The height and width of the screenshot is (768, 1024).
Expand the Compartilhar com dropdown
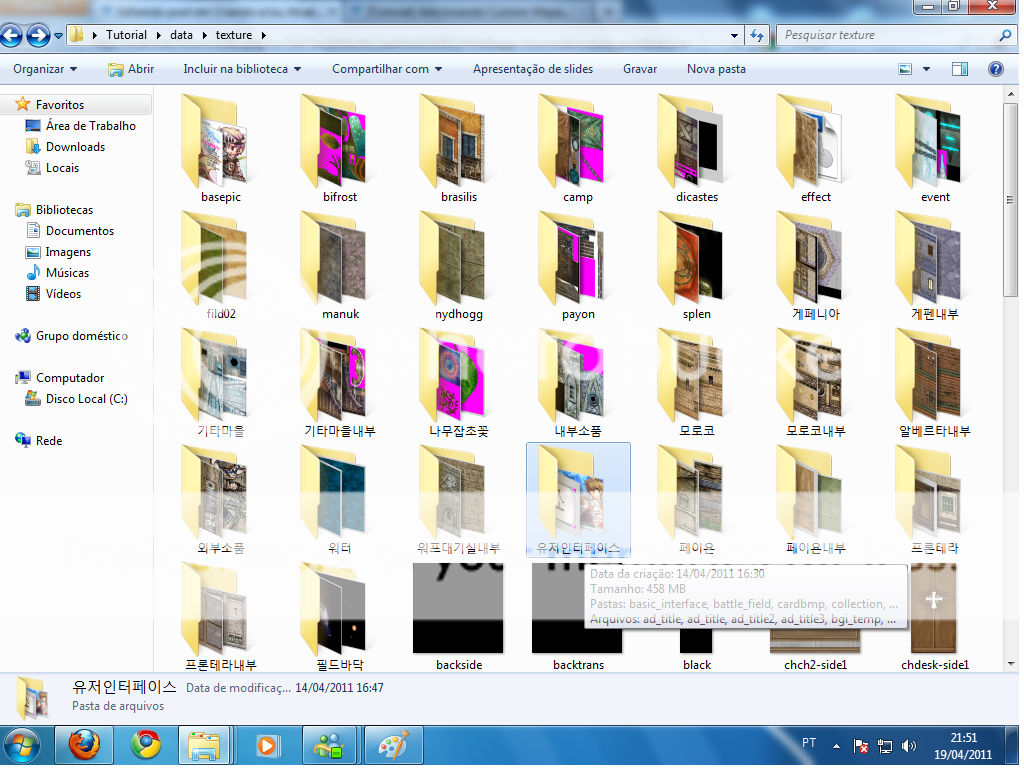[x=387, y=69]
